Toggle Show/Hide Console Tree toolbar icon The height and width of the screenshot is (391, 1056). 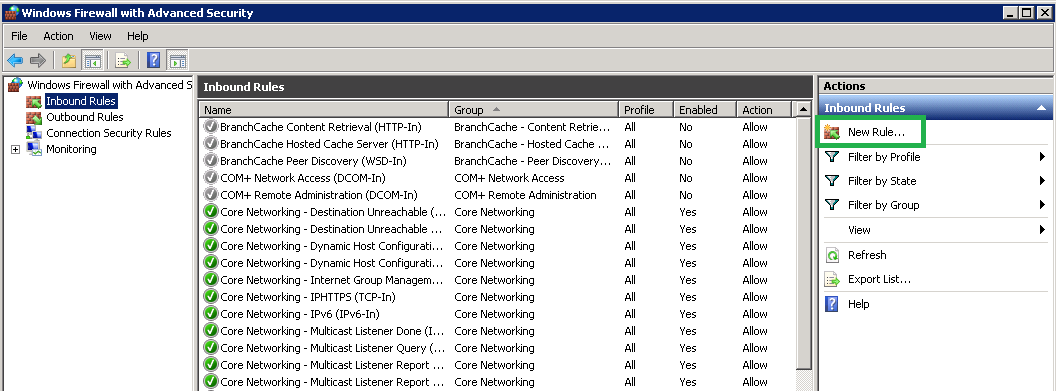[x=92, y=61]
